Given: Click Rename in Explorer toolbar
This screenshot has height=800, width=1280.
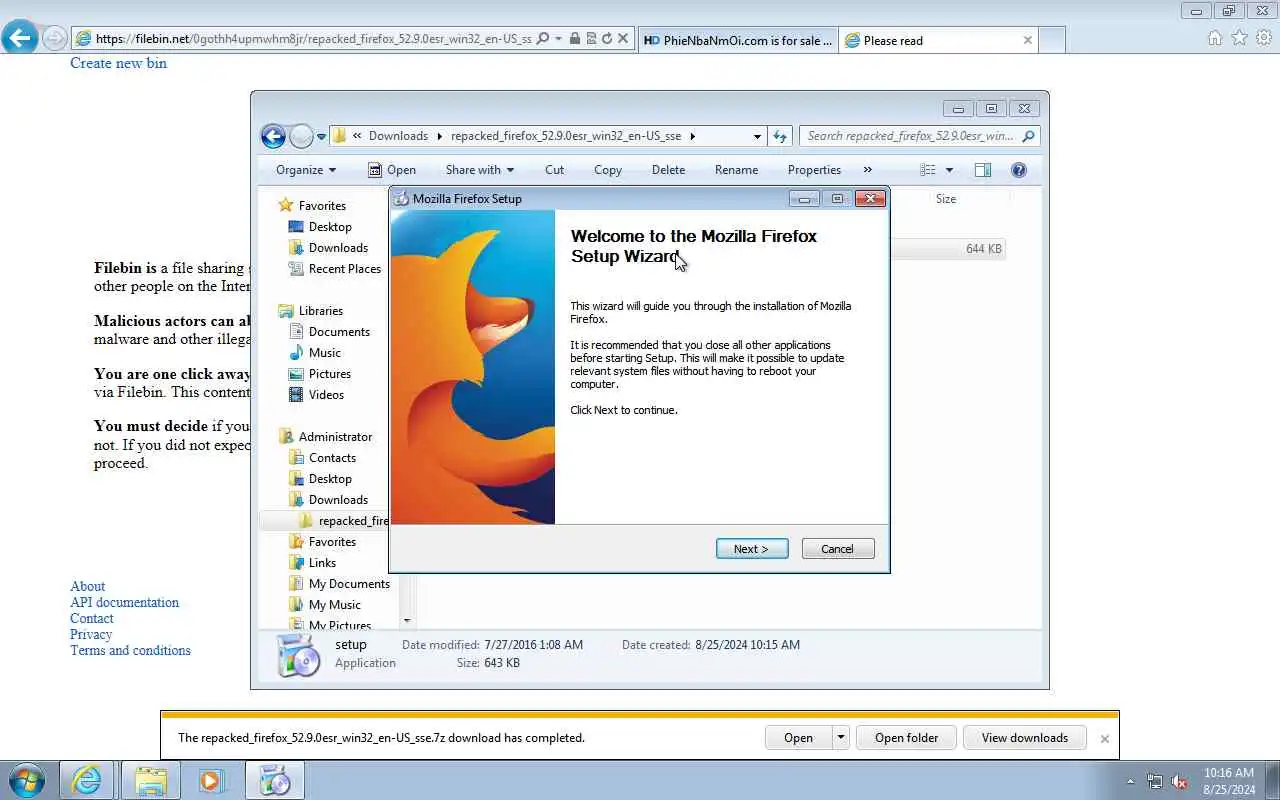Looking at the screenshot, I should (x=736, y=170).
